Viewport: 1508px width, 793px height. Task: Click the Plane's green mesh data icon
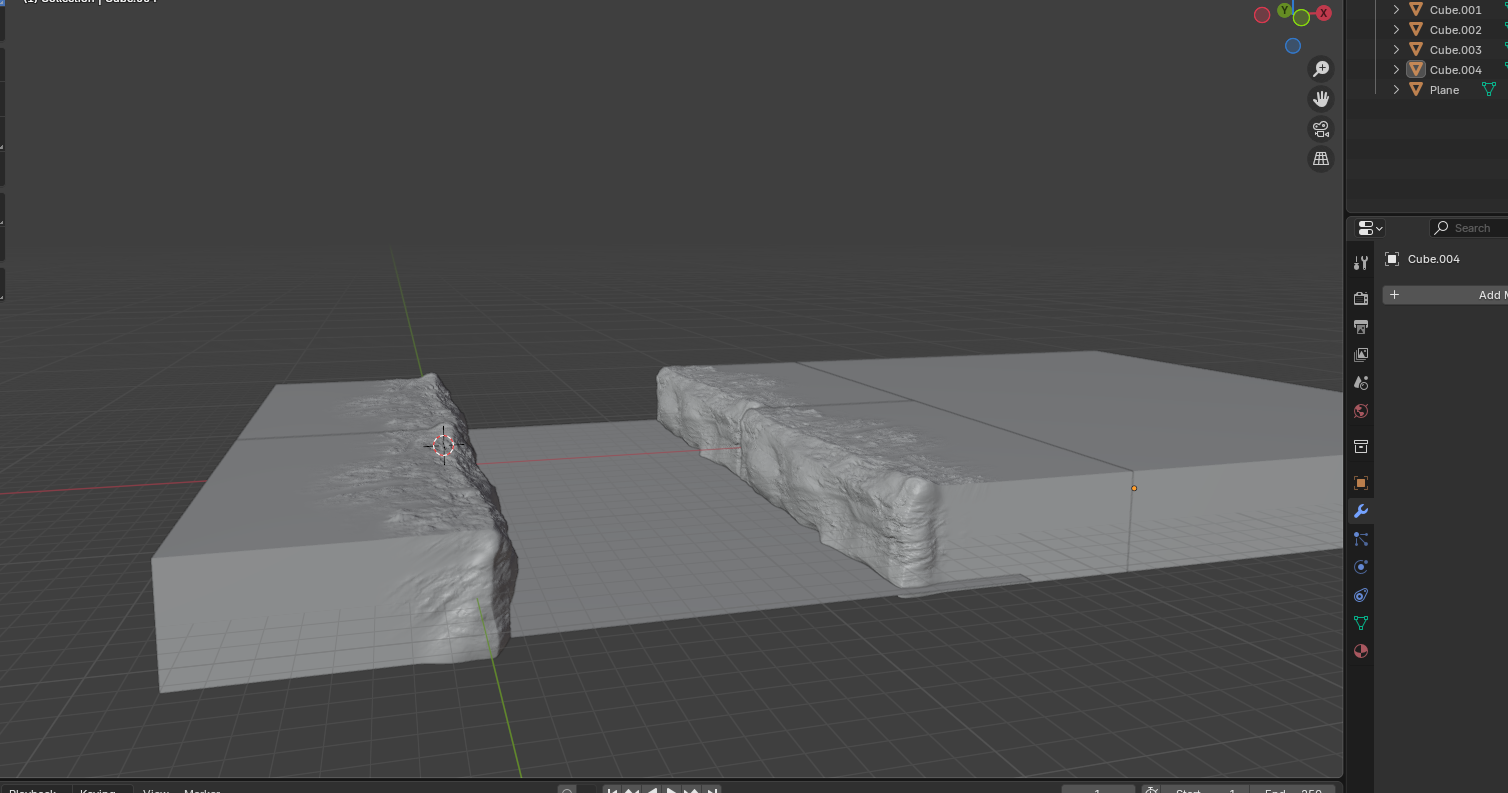[x=1488, y=89]
